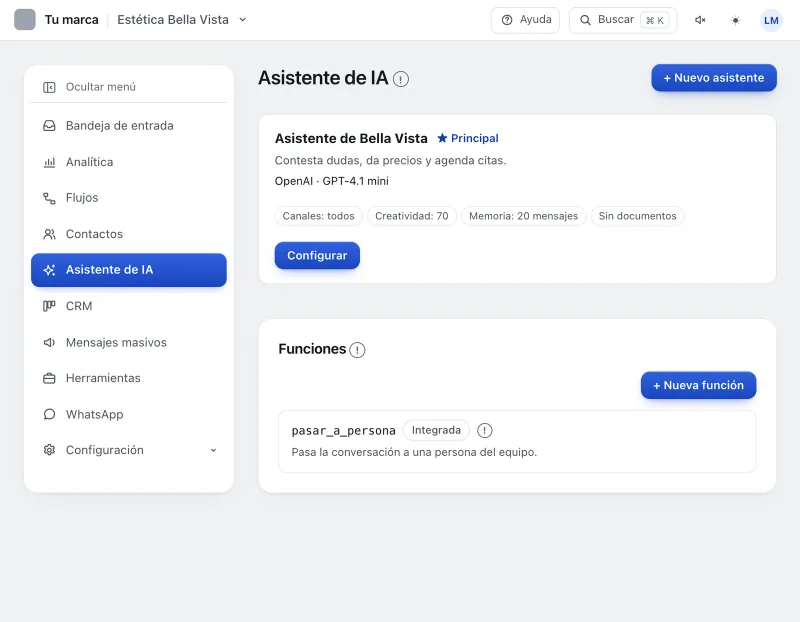Open Flujos in the sidebar
Viewport: 800px width, 622px height.
[129, 197]
